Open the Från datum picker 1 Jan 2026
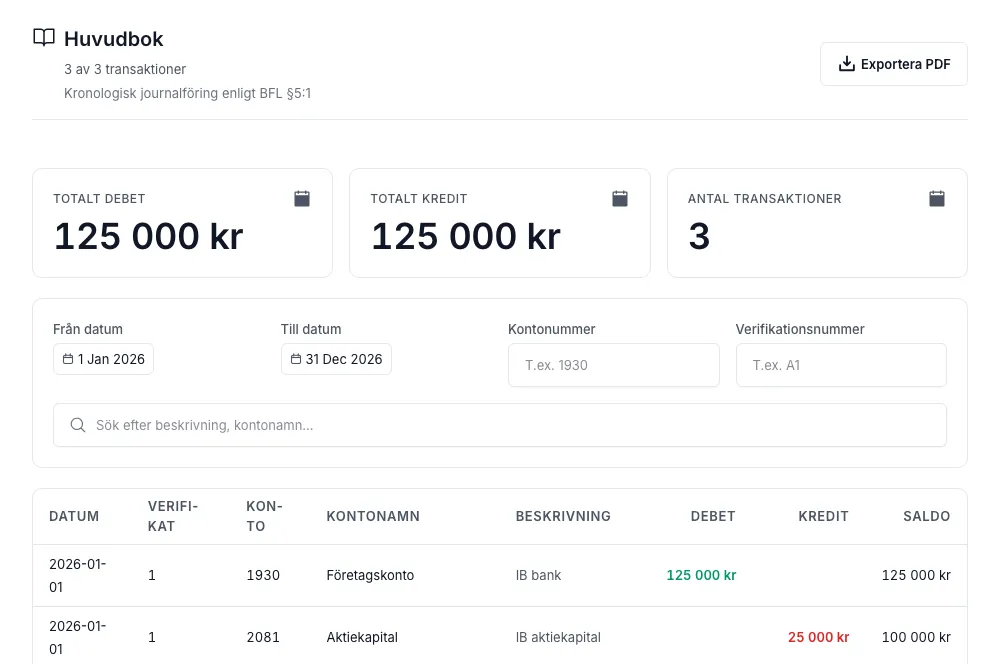The image size is (1000, 664). [103, 359]
